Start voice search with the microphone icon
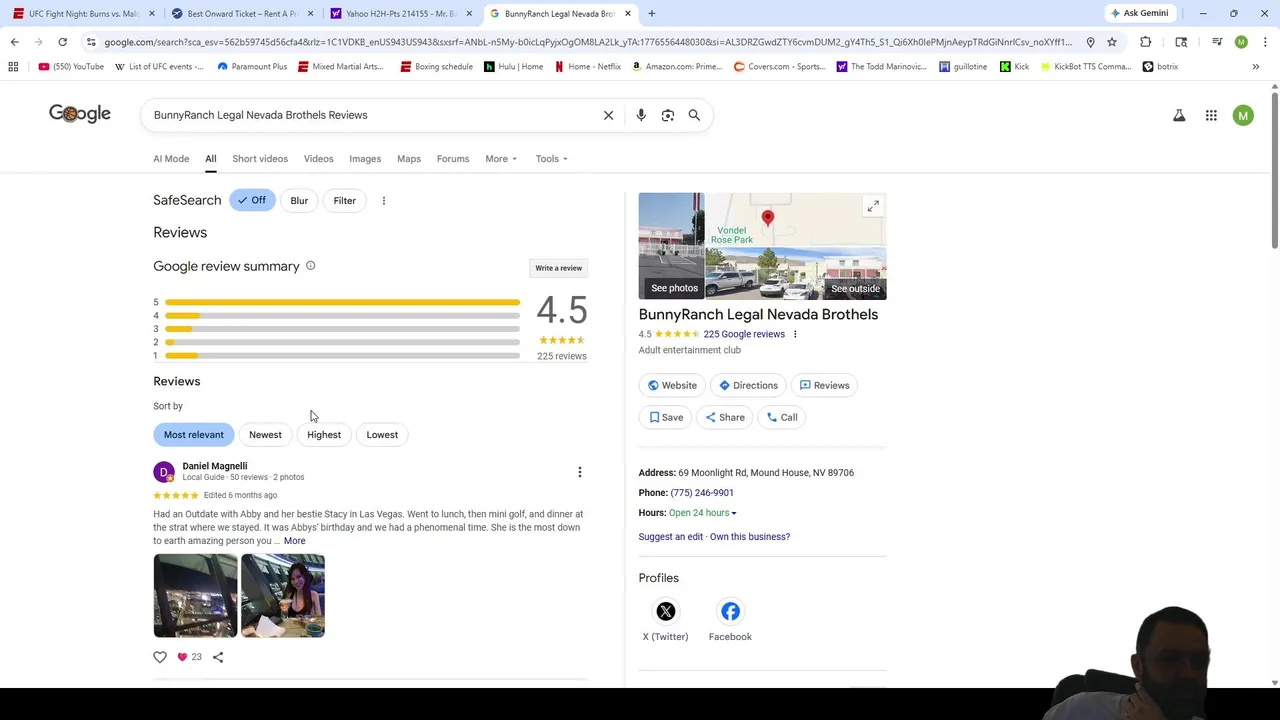This screenshot has width=1280, height=720. 641,115
